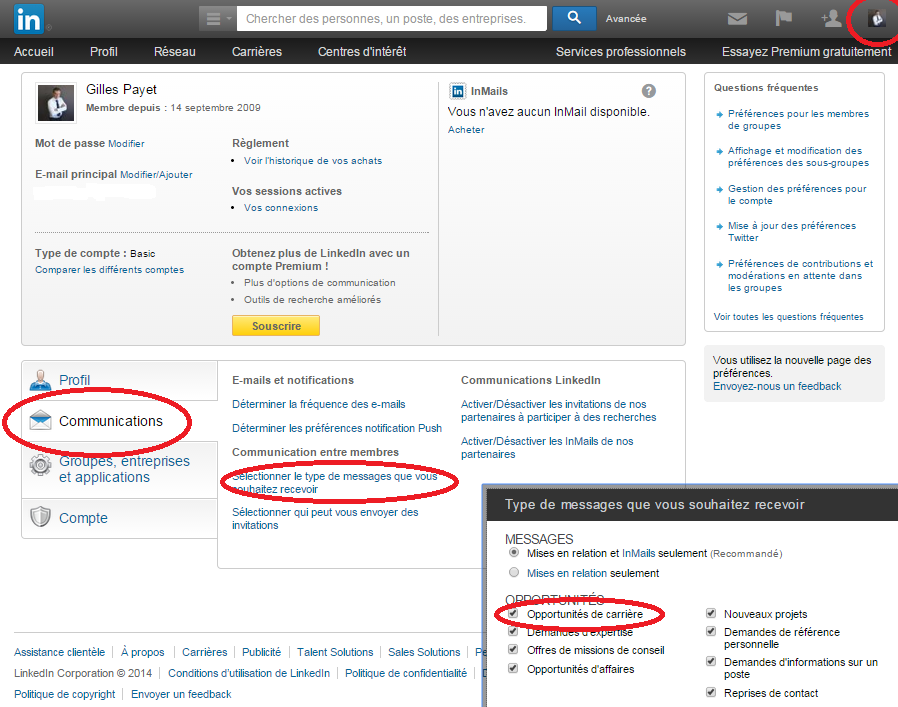
Task: Select Groupes, entreprises et applications tab
Action: click(x=120, y=469)
